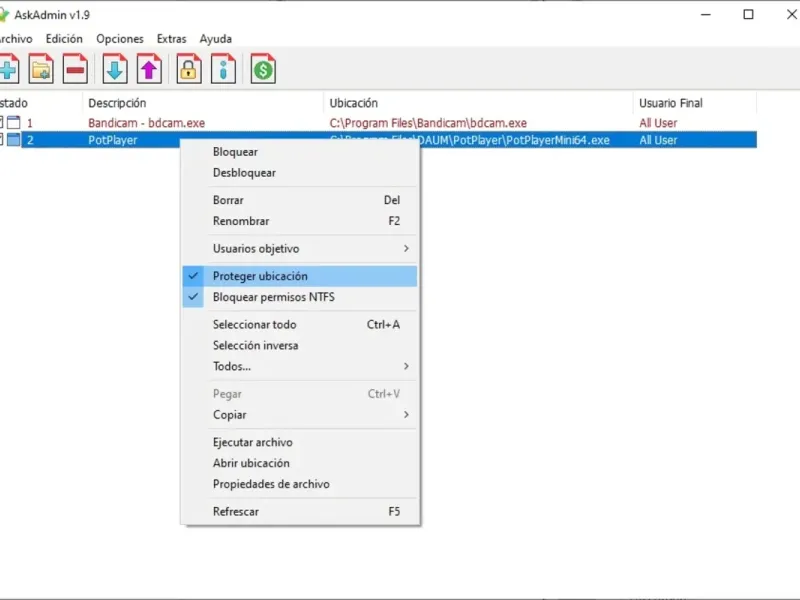Click the blue info icon in toolbar
This screenshot has height=600, width=800.
(x=223, y=69)
